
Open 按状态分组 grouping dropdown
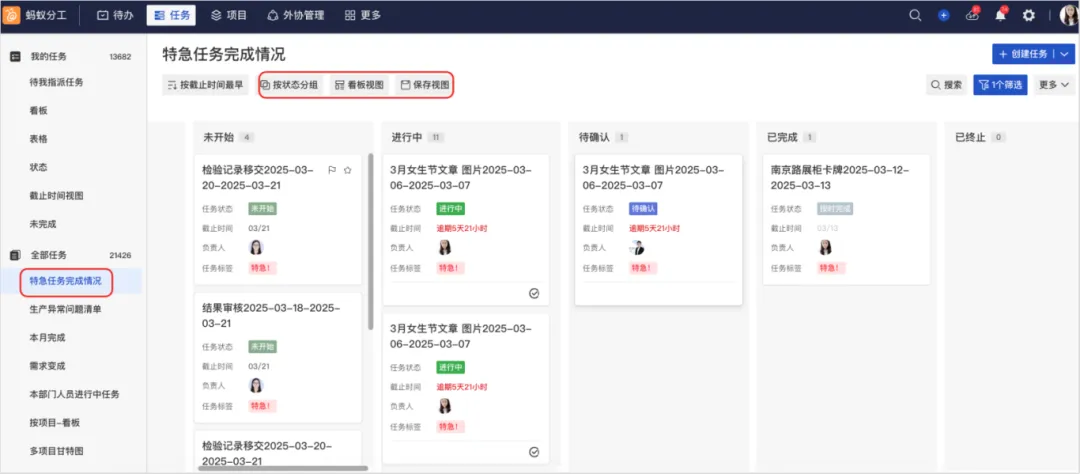[x=289, y=85]
